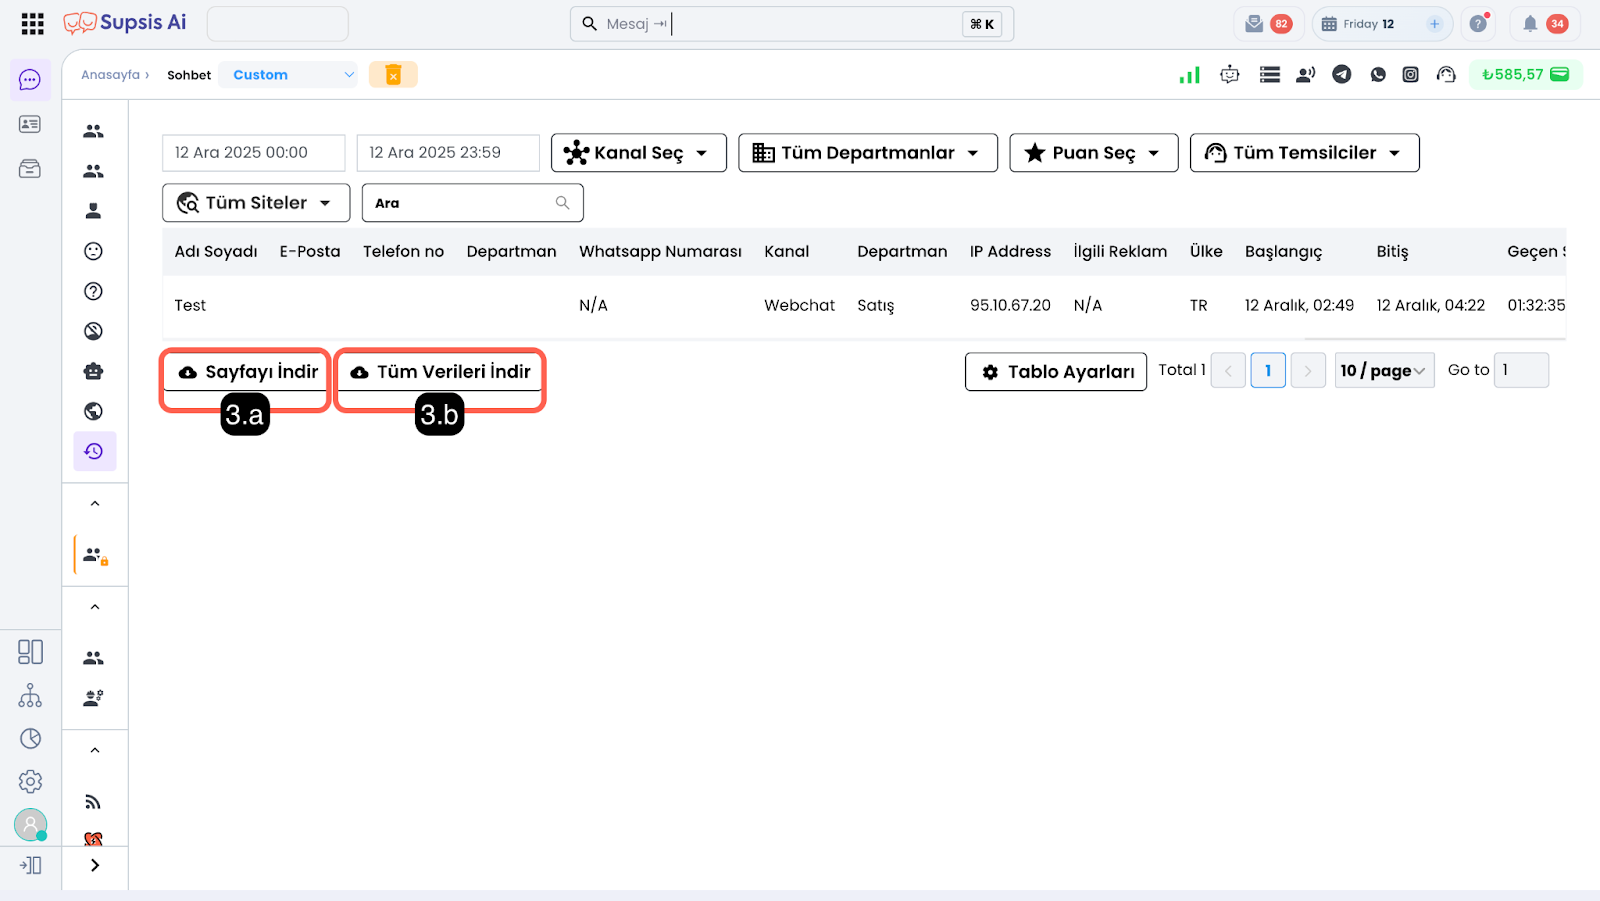Expand the Kanal Seç dropdown
This screenshot has width=1600, height=901.
[638, 153]
